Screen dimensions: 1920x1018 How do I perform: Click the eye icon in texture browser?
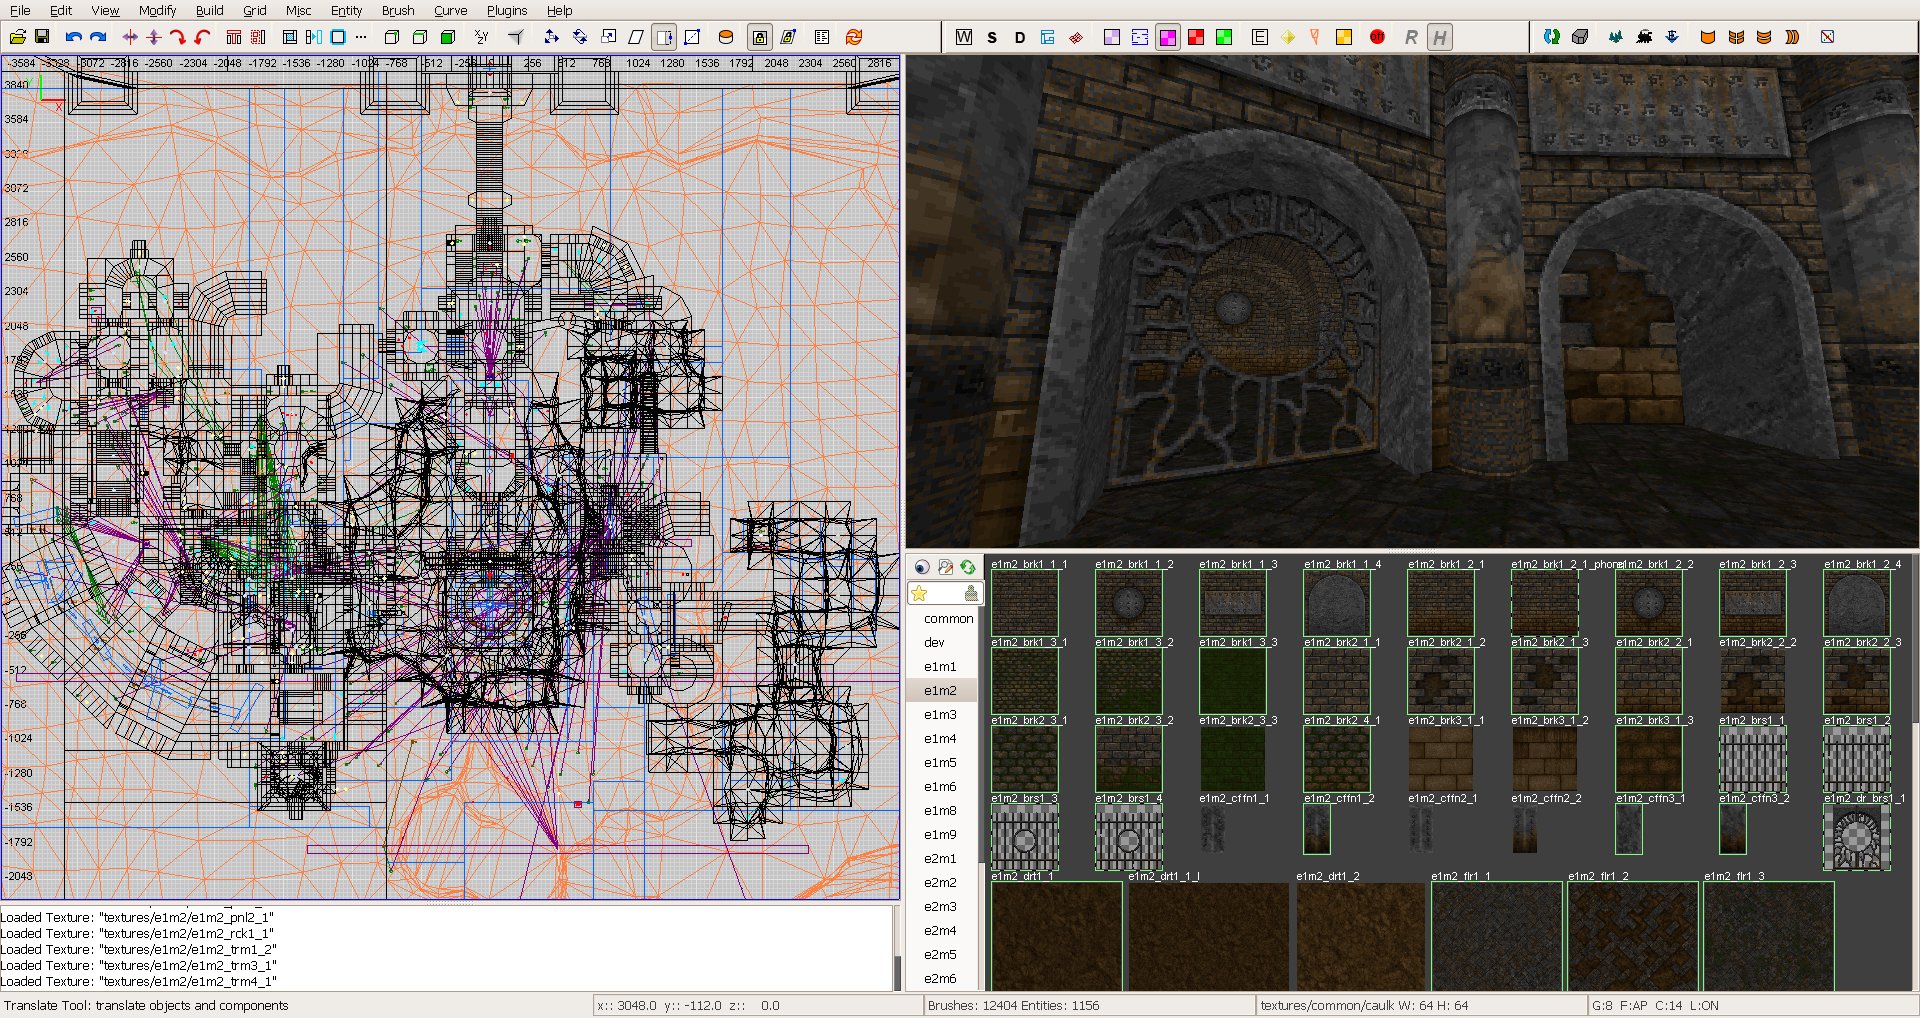[922, 567]
